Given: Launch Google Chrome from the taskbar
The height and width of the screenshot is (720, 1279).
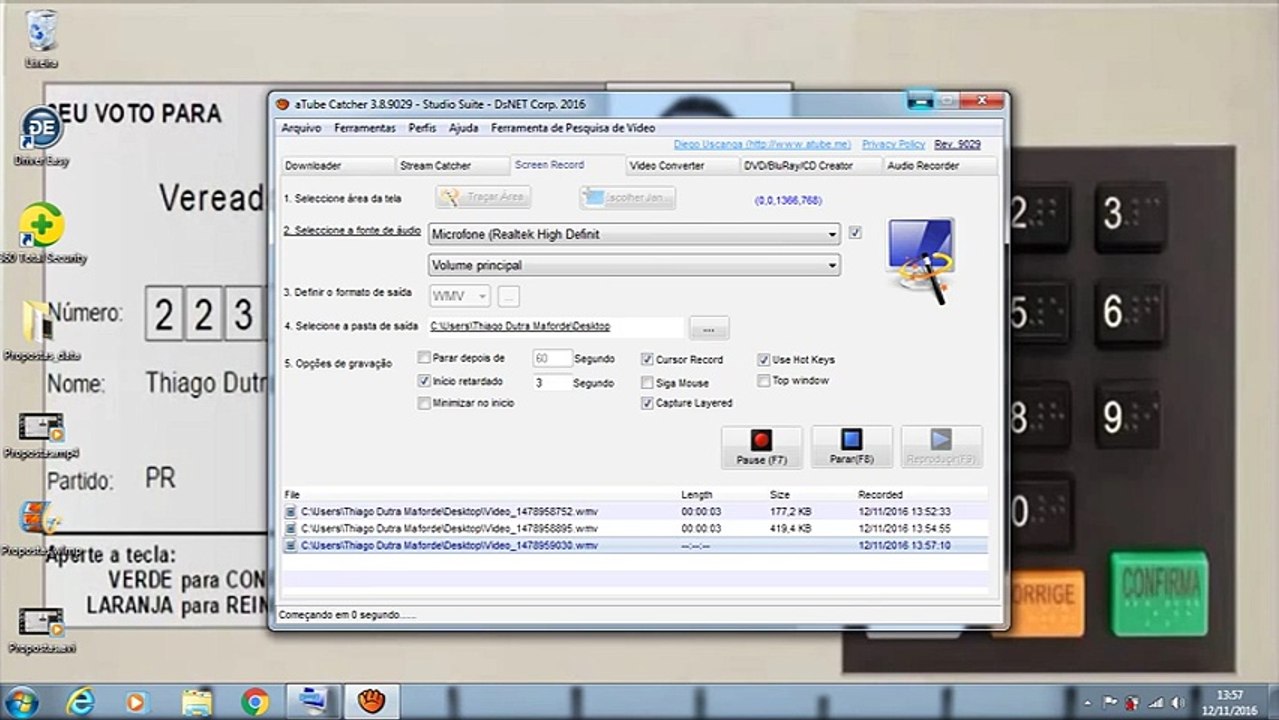Looking at the screenshot, I should point(255,702).
